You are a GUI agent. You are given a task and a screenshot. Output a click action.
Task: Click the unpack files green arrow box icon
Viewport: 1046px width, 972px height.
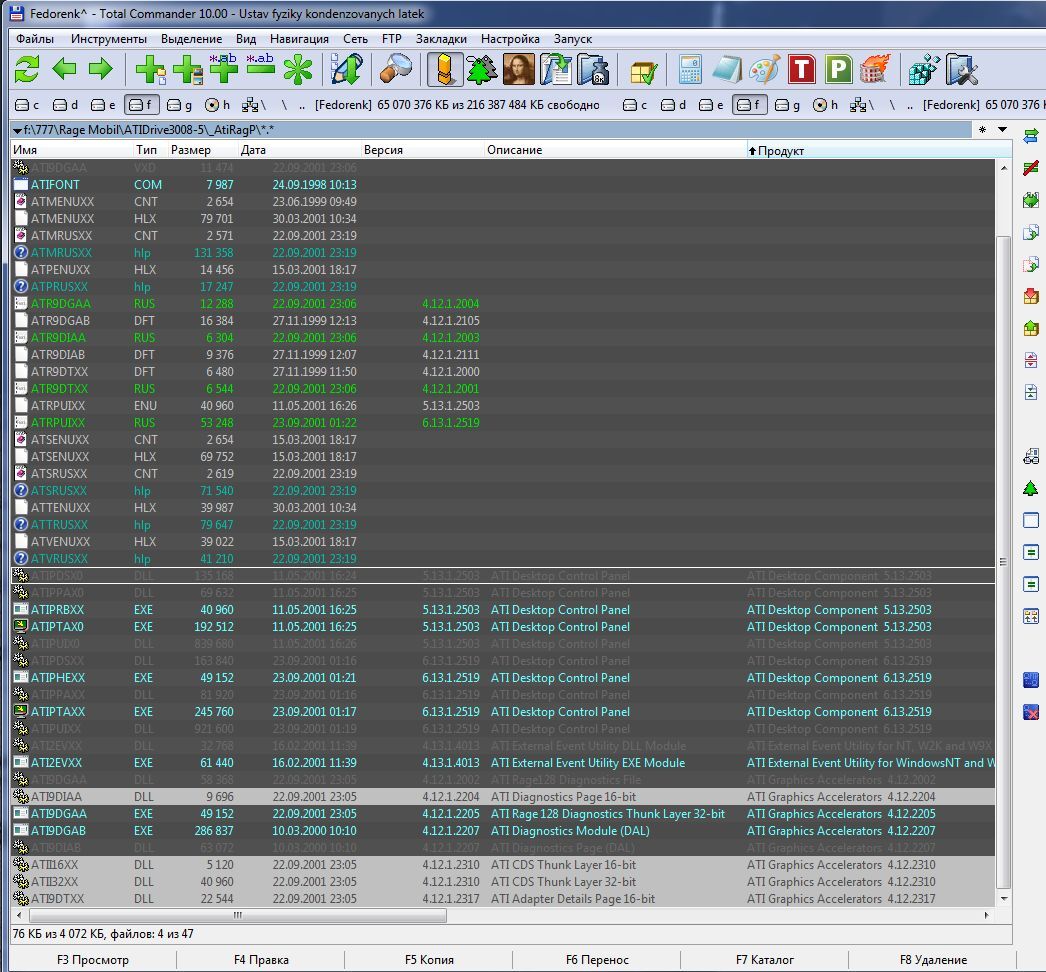pyautogui.click(x=1031, y=328)
